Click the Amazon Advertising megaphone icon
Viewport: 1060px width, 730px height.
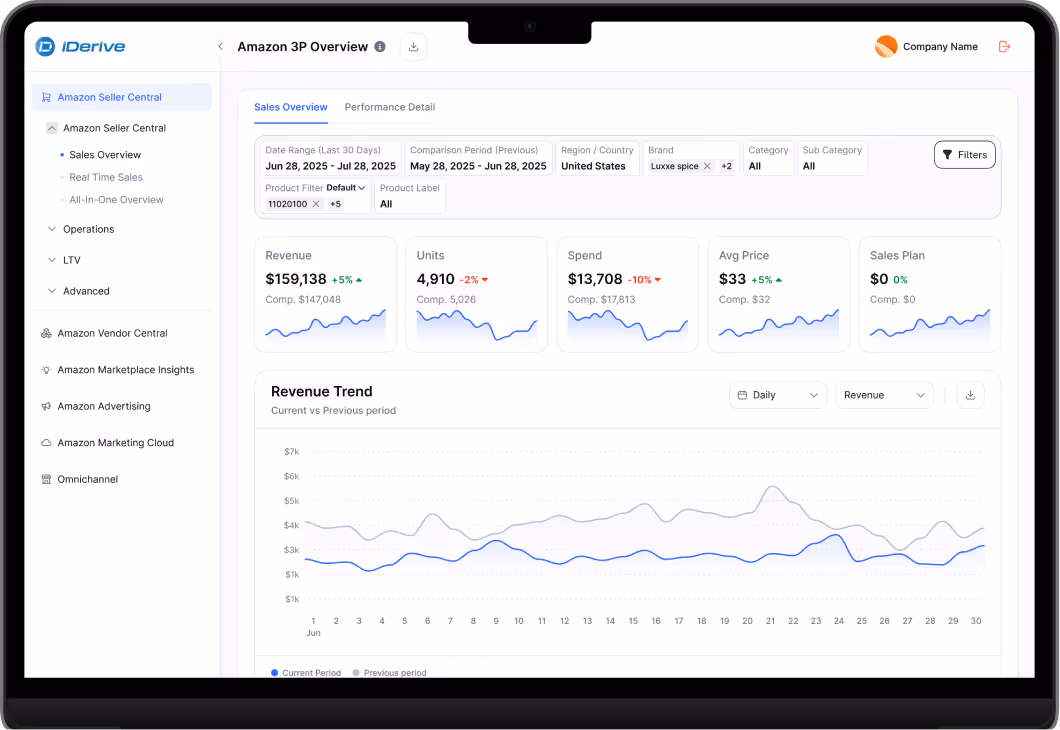(44, 406)
